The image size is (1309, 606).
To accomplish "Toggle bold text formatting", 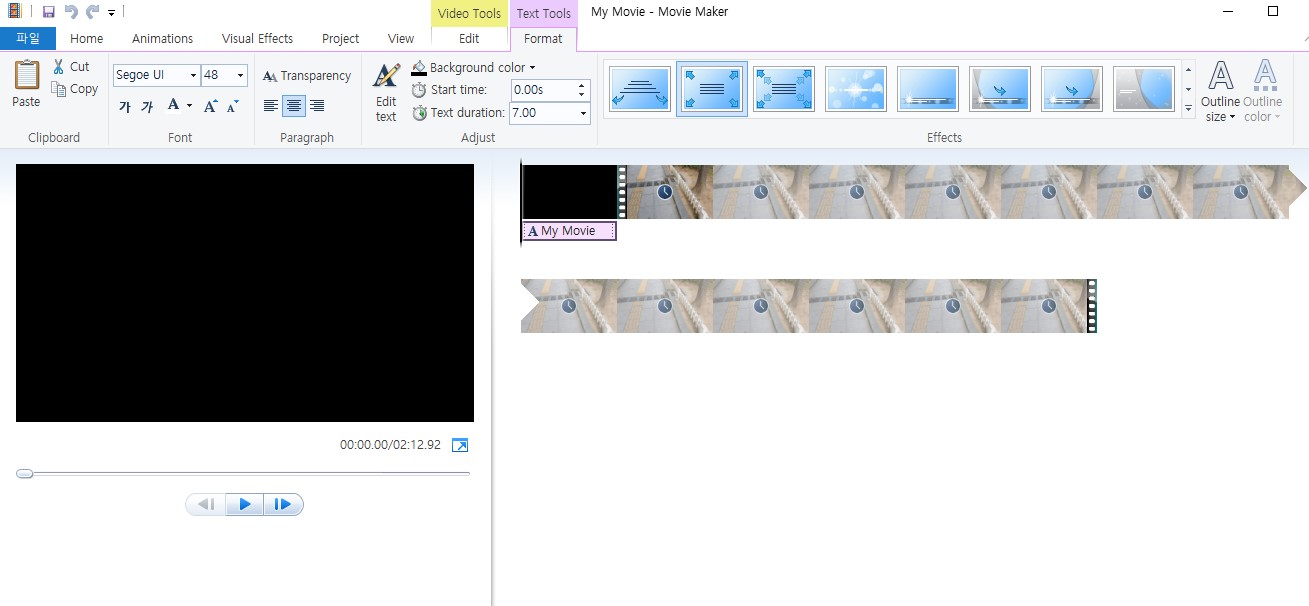I will point(125,106).
